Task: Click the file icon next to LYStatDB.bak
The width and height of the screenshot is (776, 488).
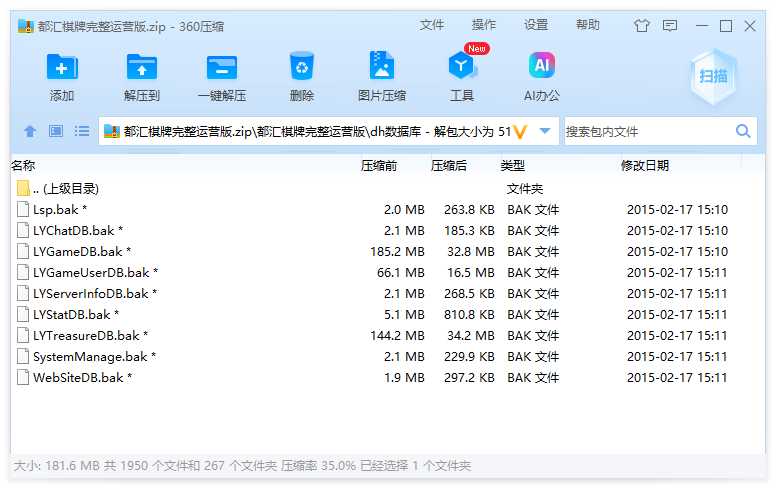Action: click(x=23, y=314)
